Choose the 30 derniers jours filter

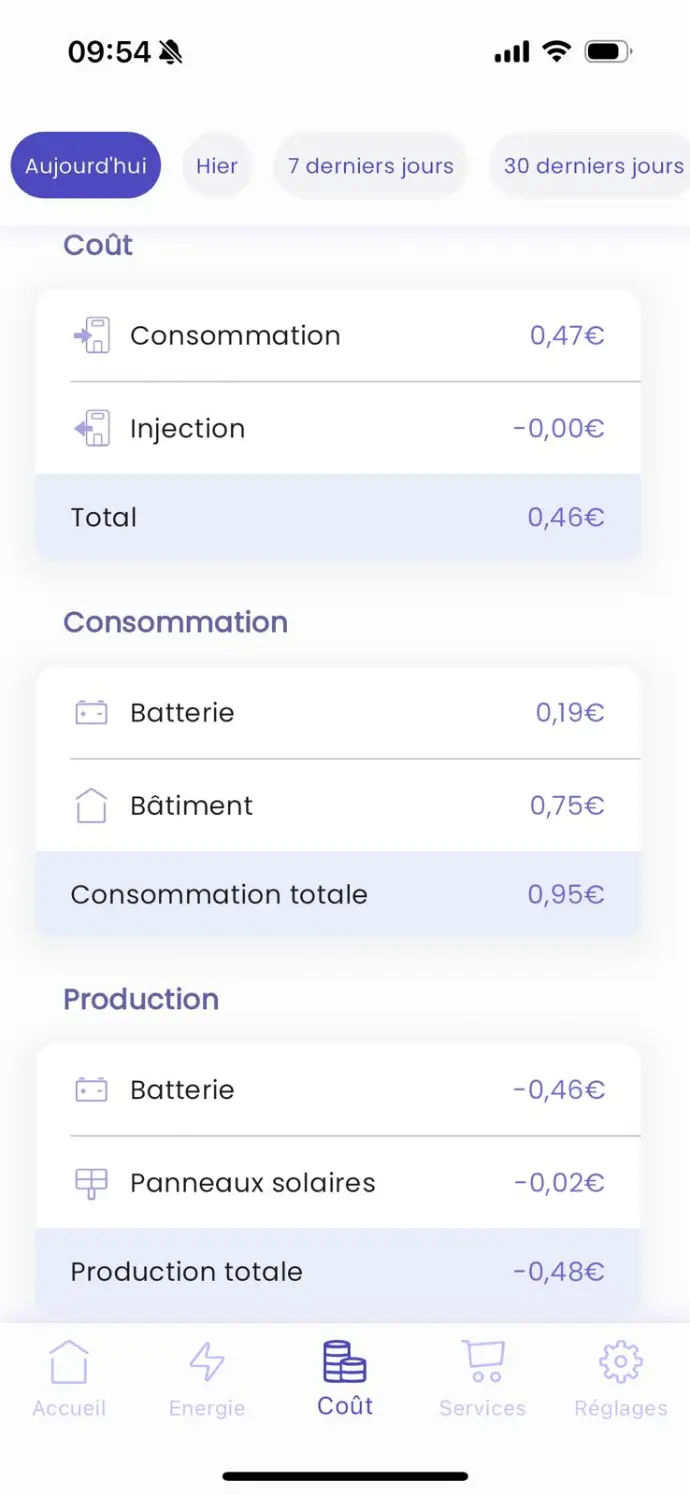click(x=593, y=166)
